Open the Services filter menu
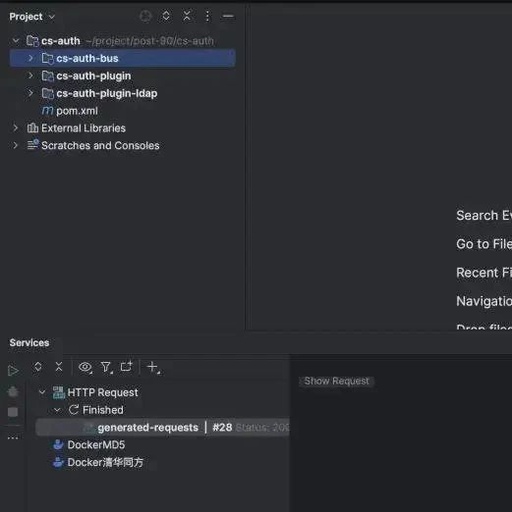 (106, 367)
